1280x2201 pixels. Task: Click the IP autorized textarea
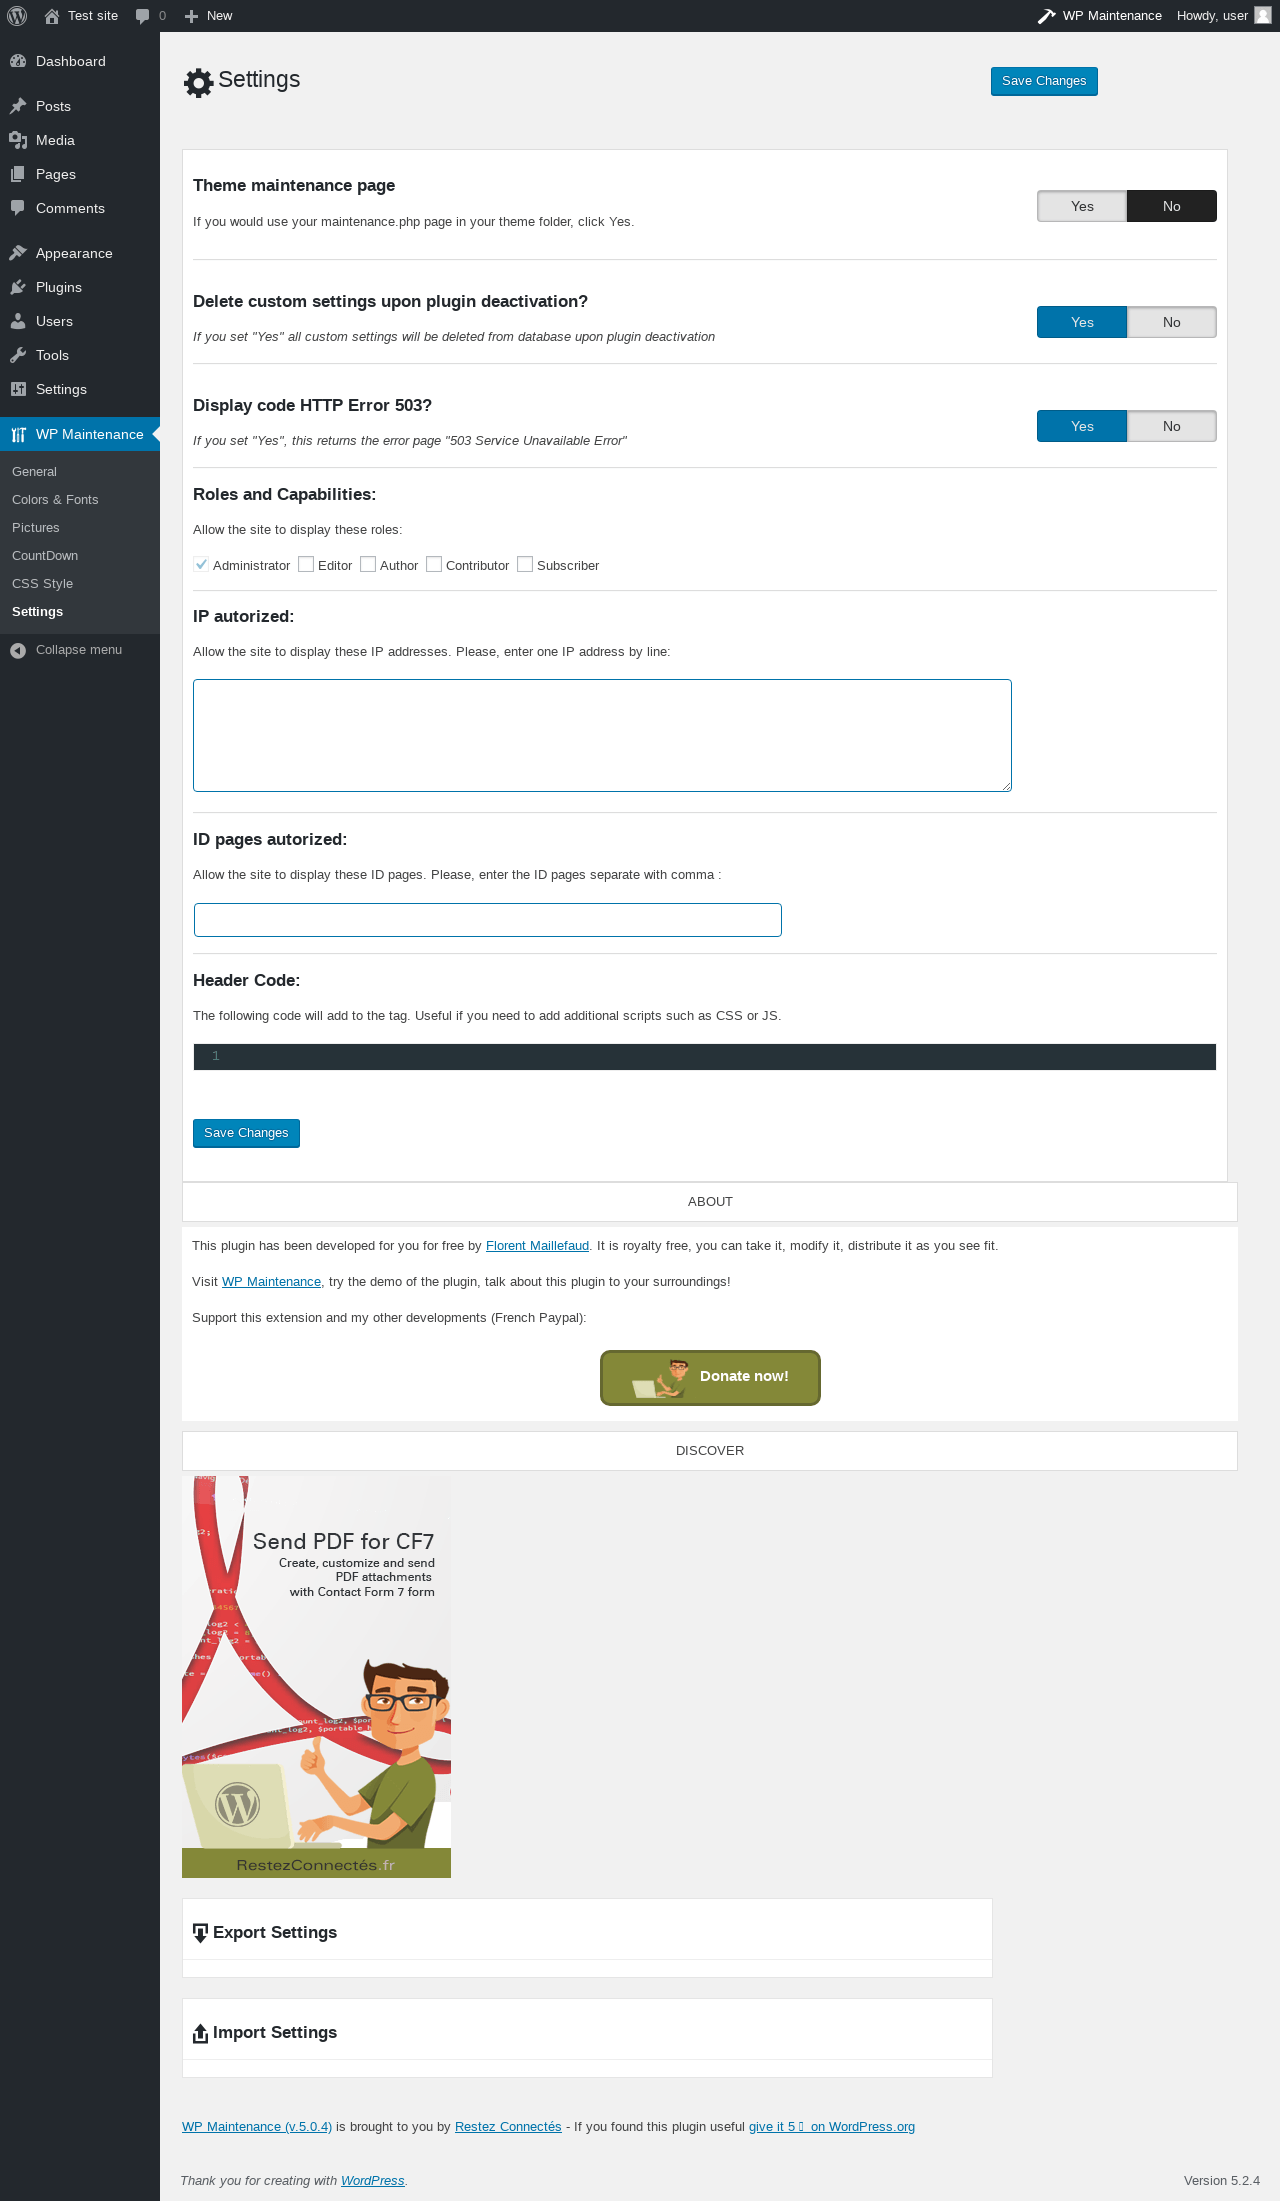(x=602, y=735)
